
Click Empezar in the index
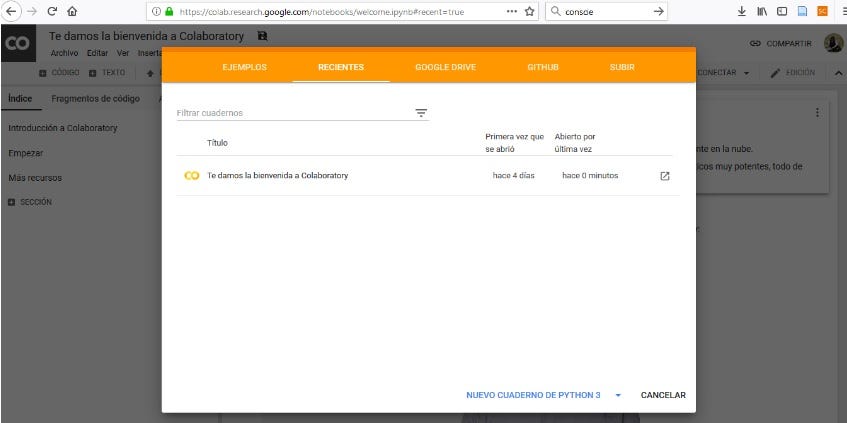tap(25, 153)
